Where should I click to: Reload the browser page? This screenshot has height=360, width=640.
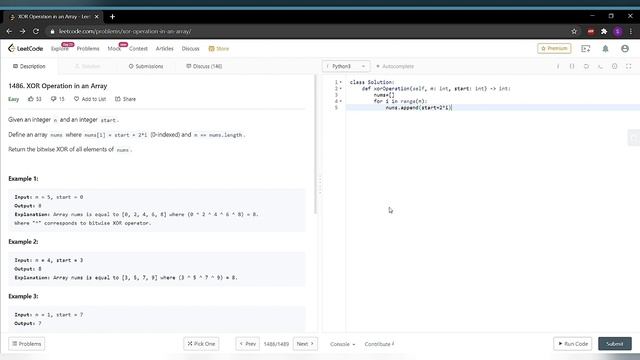[x=36, y=31]
